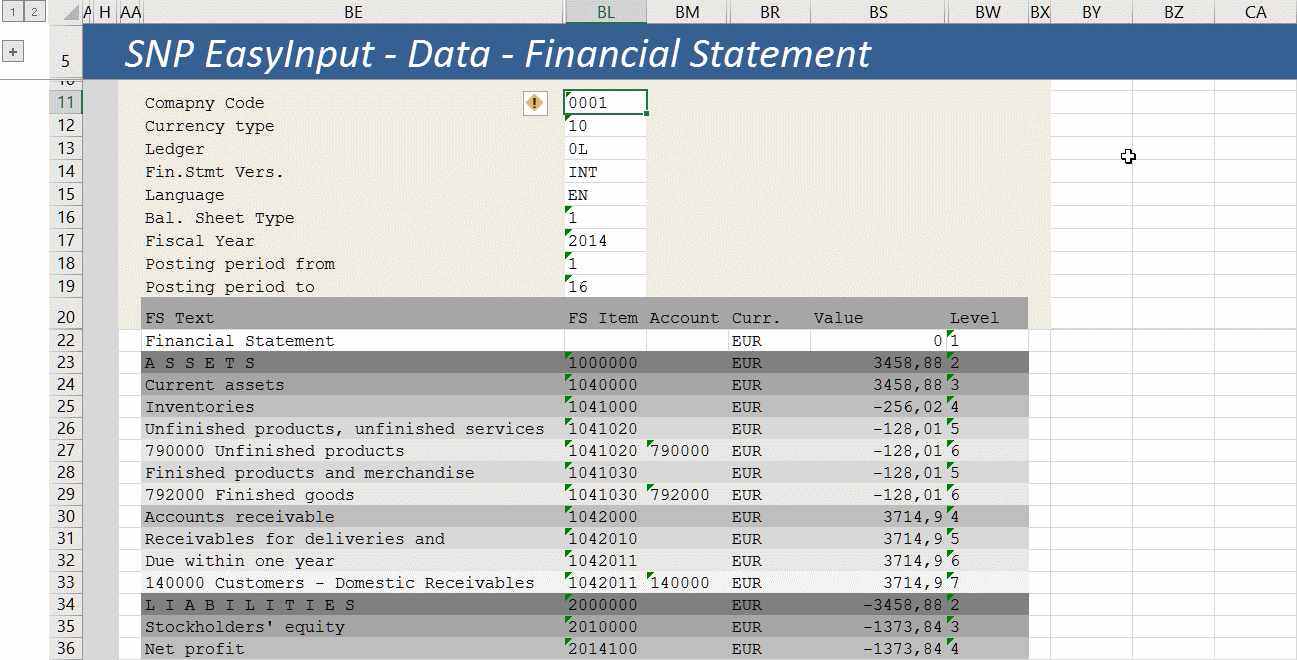
Task: Click the Net profit row label
Action: pos(190,648)
